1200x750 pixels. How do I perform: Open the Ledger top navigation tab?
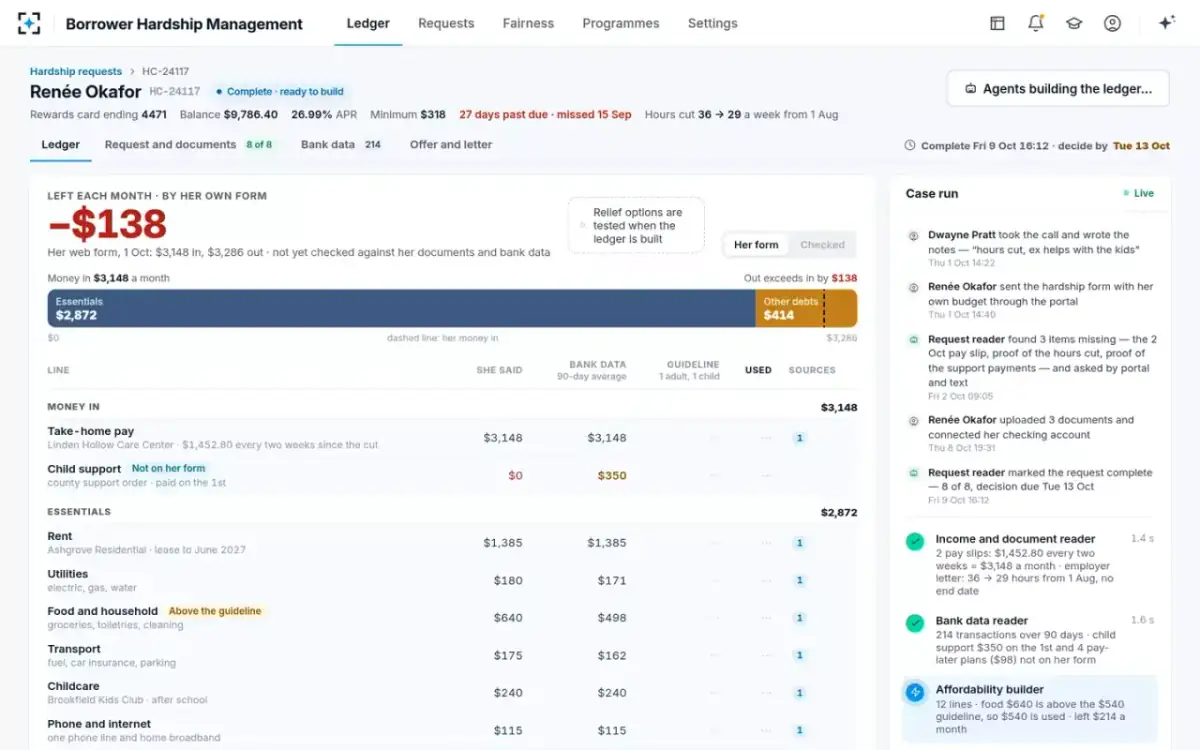[368, 23]
